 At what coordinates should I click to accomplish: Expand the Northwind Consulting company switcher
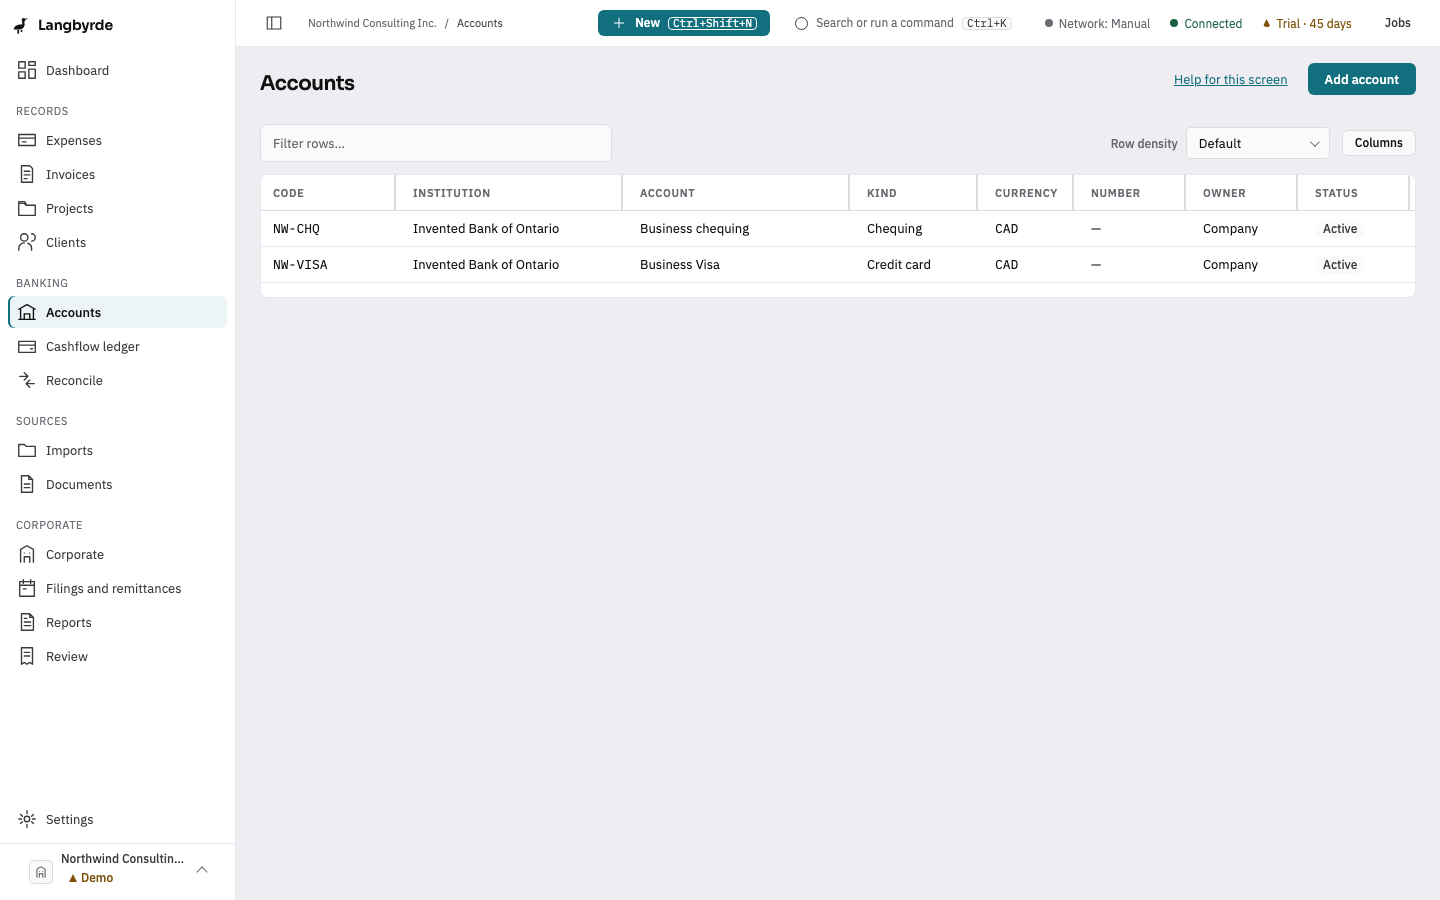tap(118, 871)
